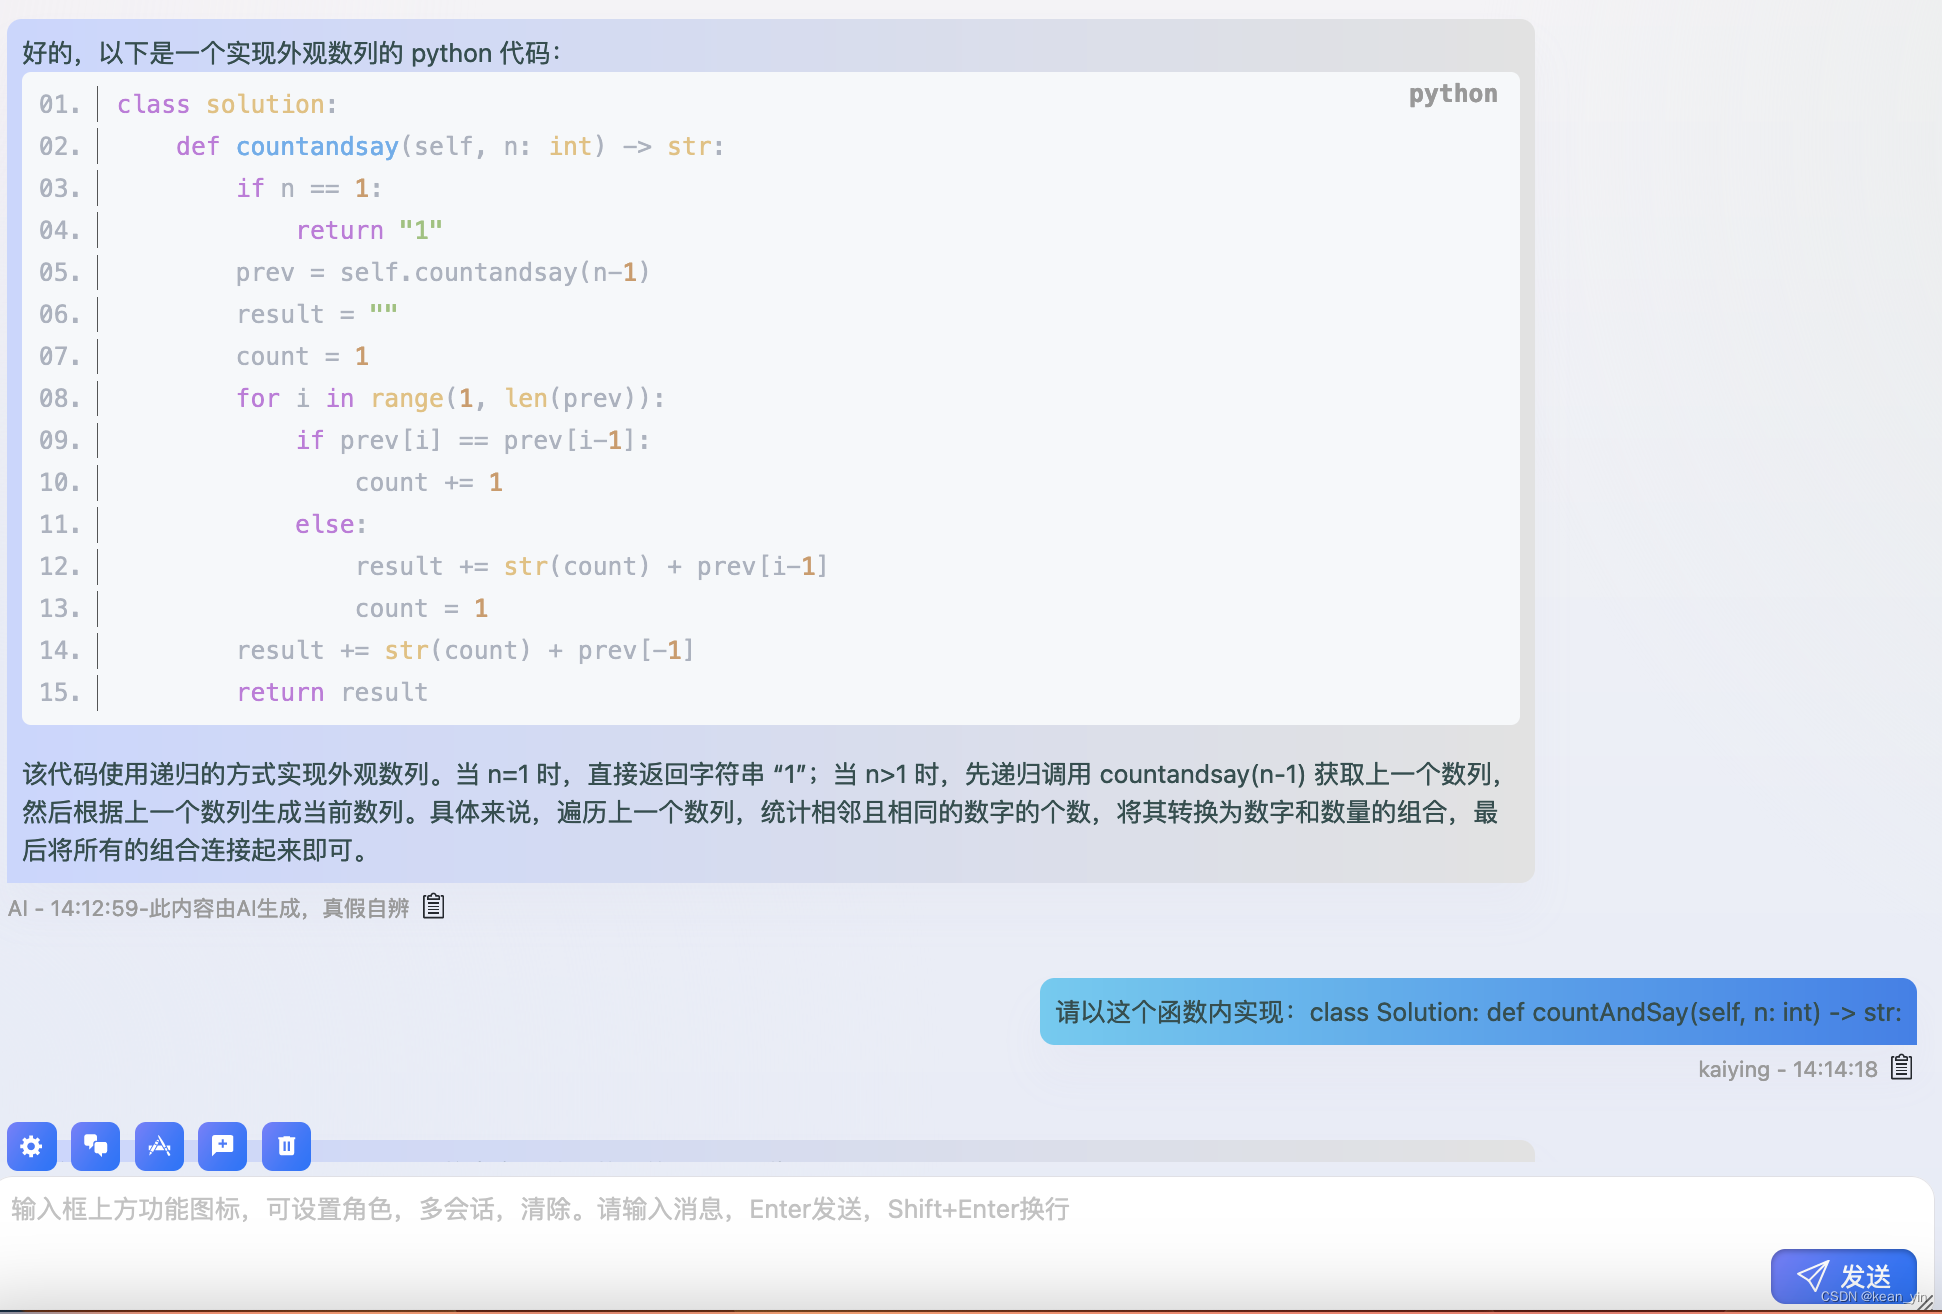Click the 'count = 1' line numbered 07
This screenshot has height=1314, width=1942.
(x=302, y=356)
